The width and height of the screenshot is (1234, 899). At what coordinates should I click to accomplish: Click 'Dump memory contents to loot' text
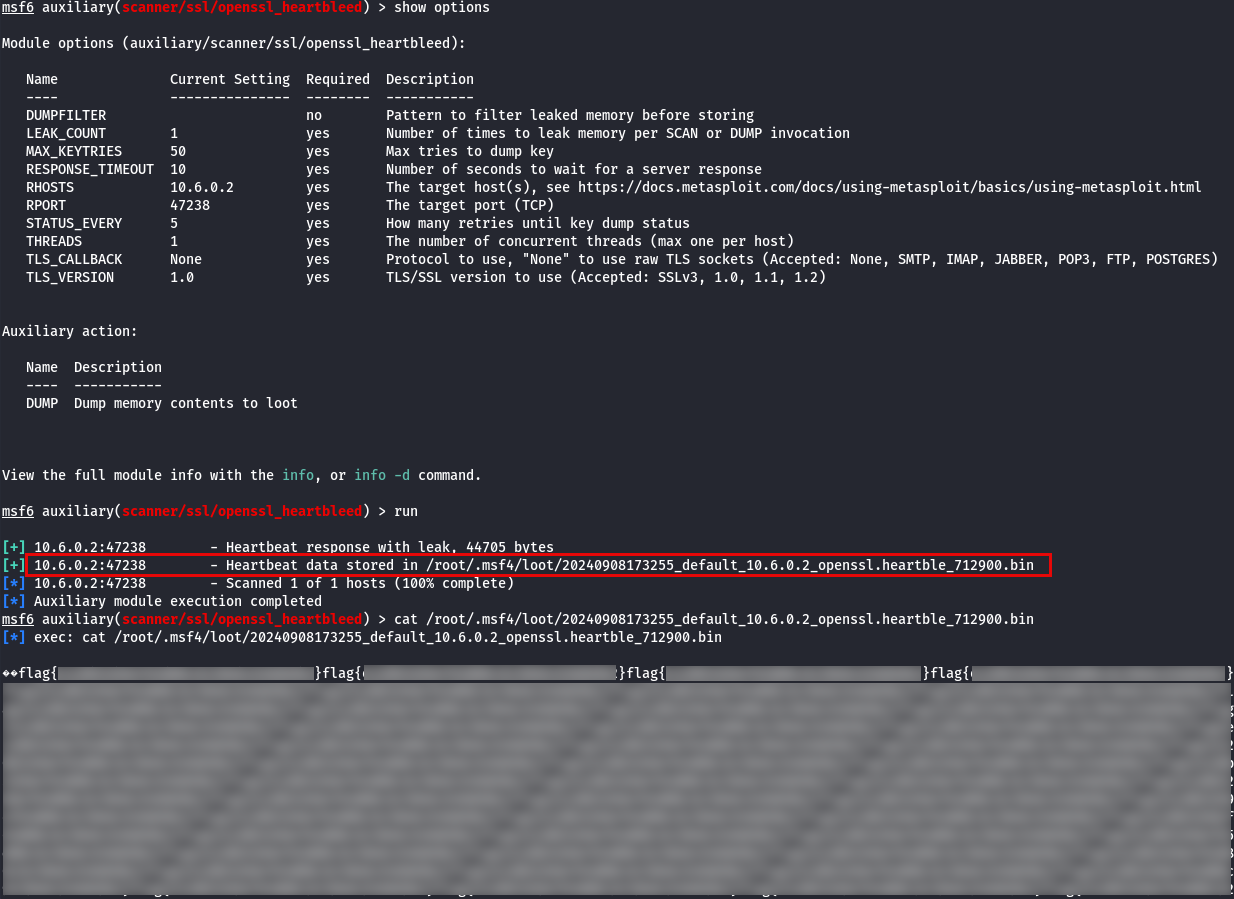[x=186, y=403]
